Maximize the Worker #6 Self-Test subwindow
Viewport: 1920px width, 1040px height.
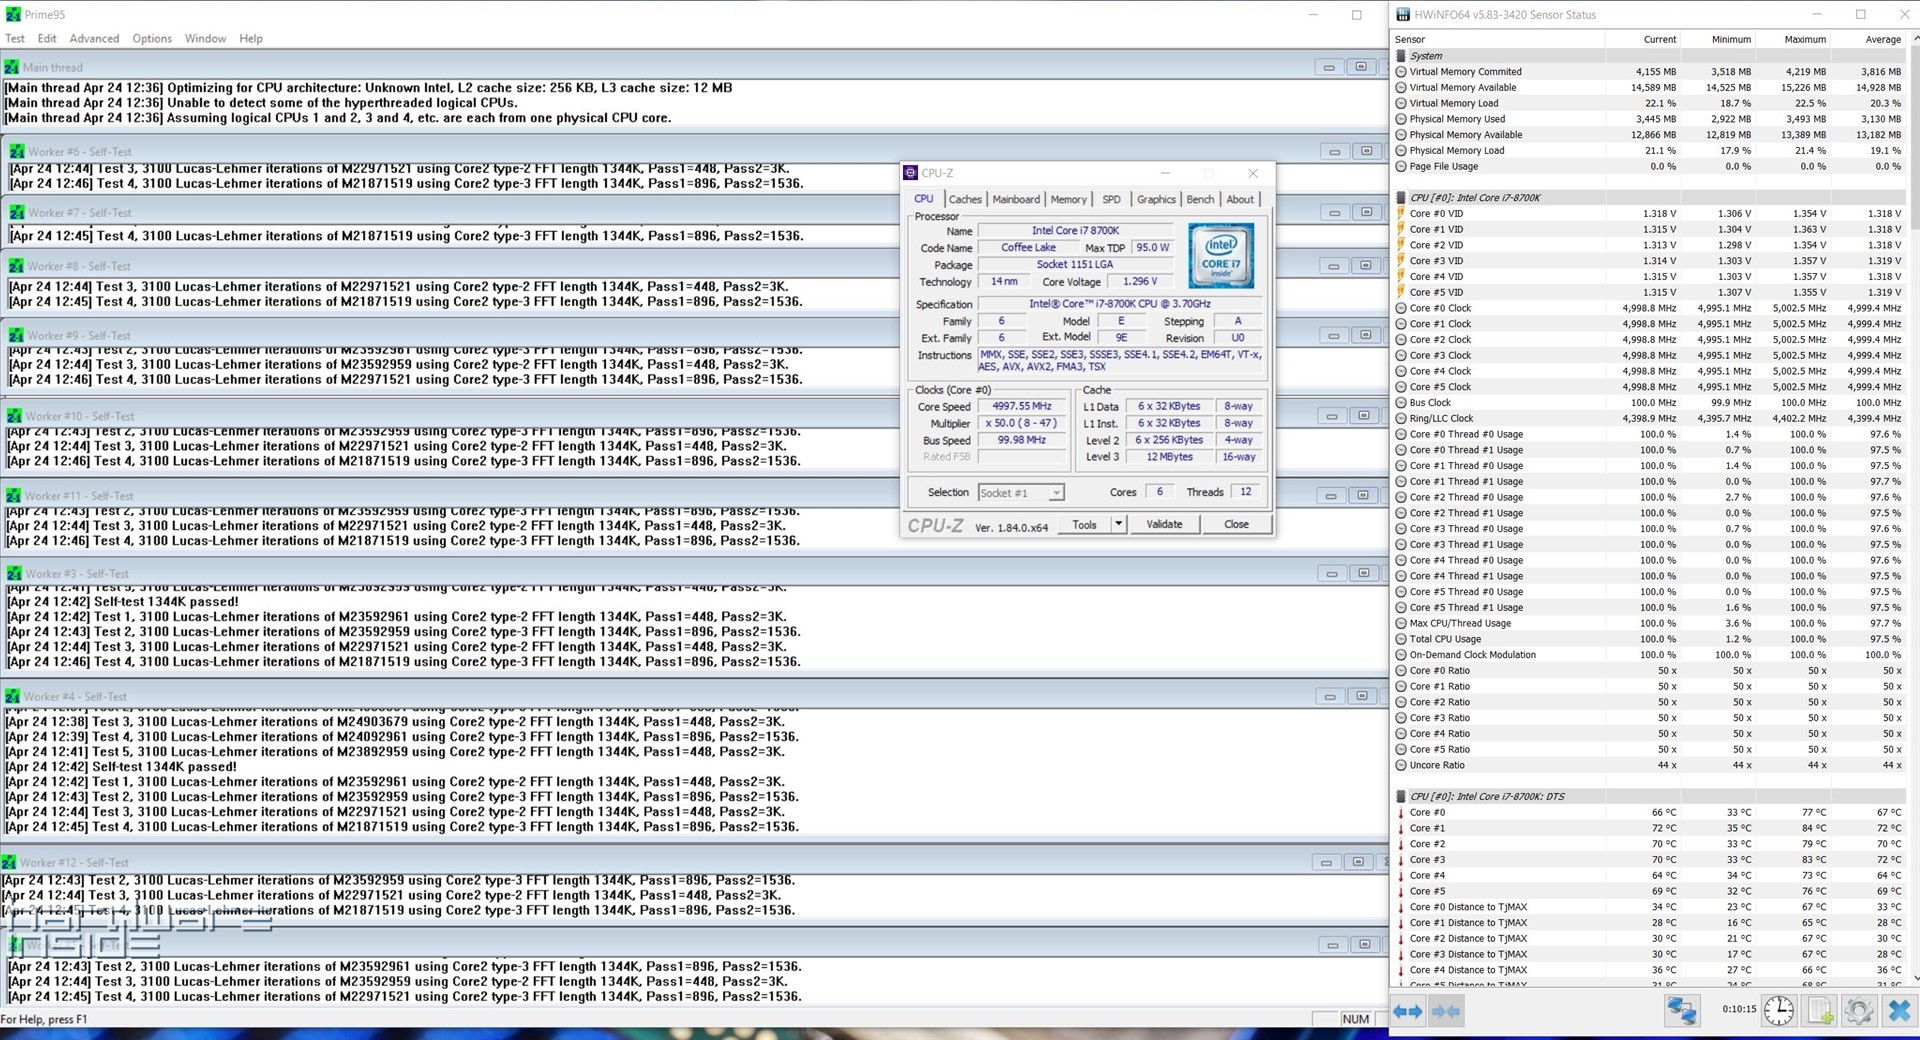(x=1366, y=151)
